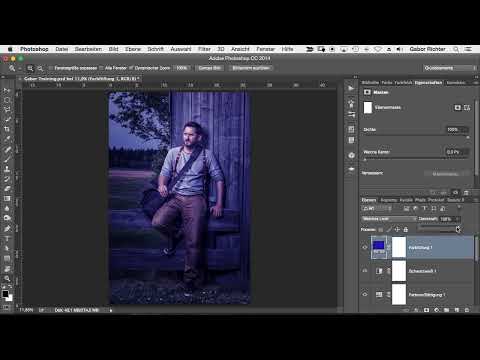Add a layer style with fx icon
The height and width of the screenshot is (360, 480).
[x=416, y=310]
